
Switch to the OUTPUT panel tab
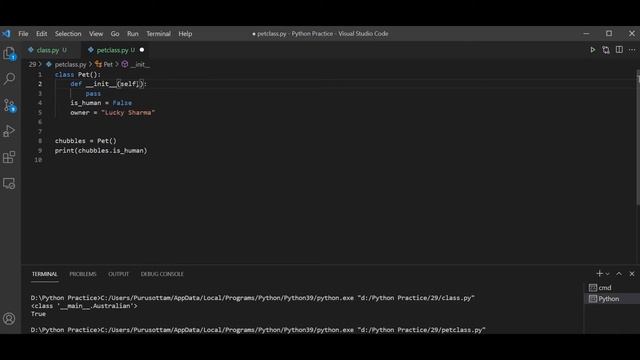click(x=118, y=274)
